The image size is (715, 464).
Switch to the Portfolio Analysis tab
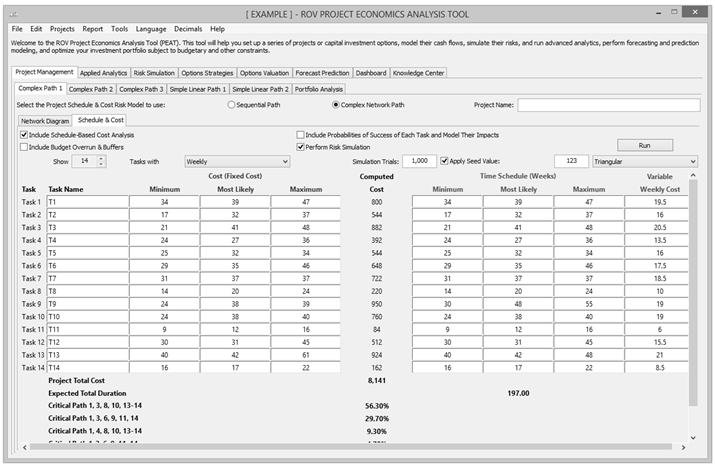click(319, 89)
